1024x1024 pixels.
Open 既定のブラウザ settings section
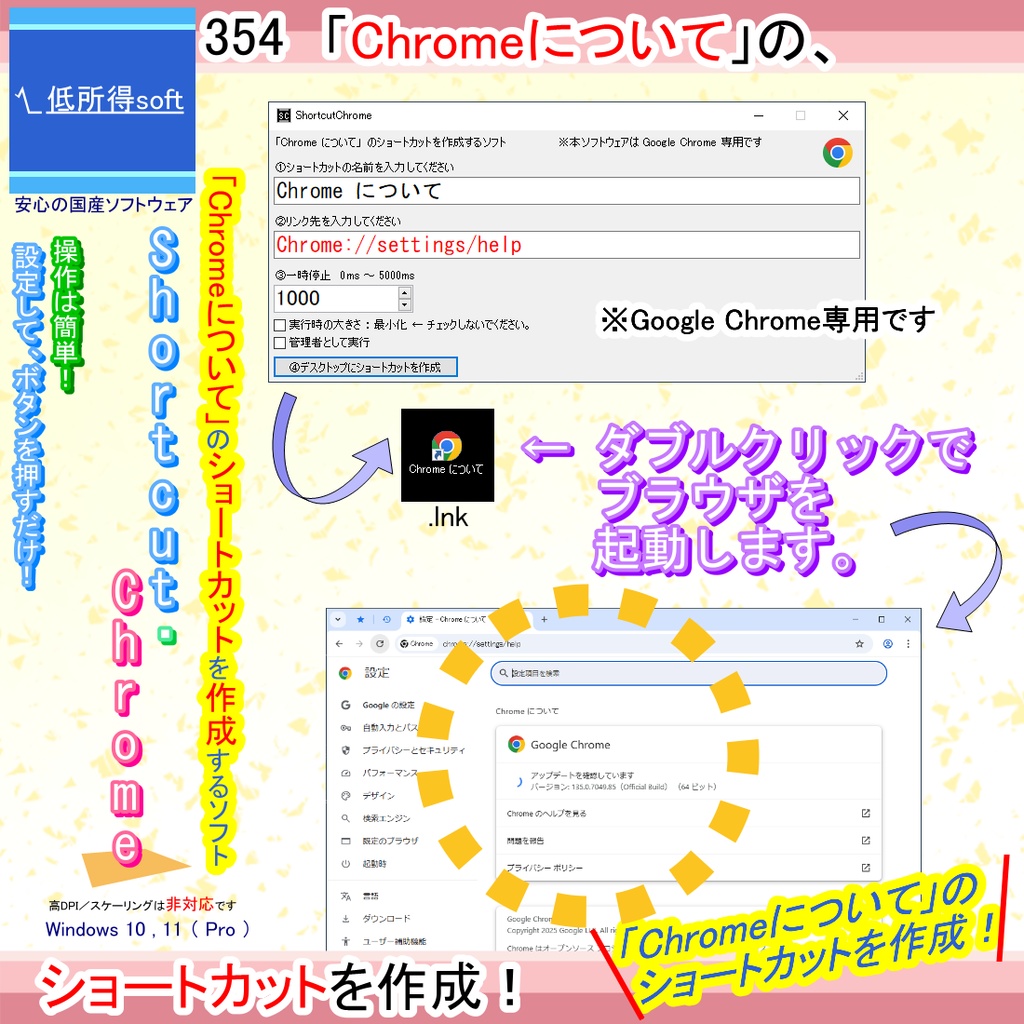pyautogui.click(x=390, y=841)
